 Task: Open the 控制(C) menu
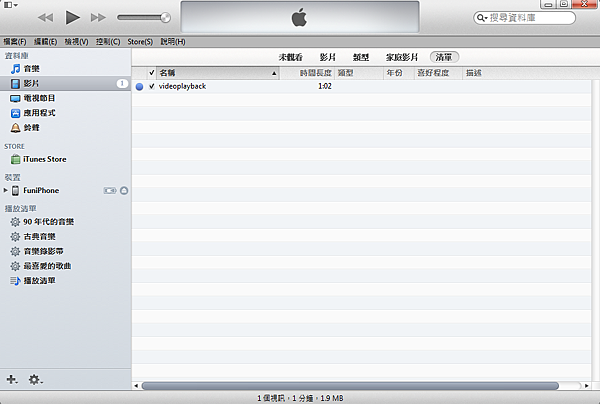pos(108,42)
